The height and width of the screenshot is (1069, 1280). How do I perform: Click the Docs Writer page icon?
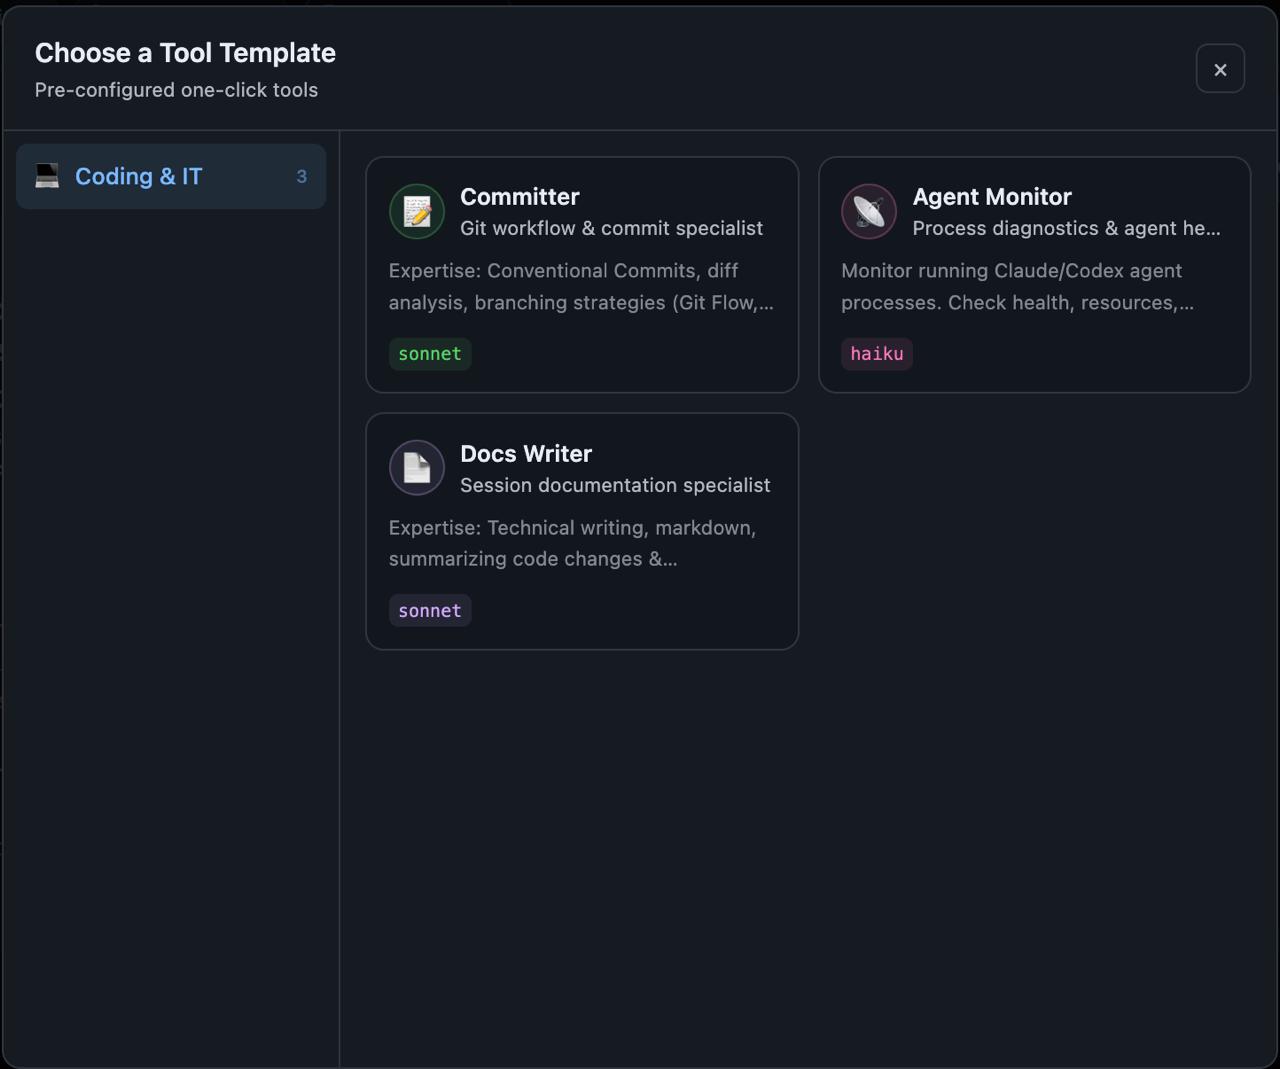click(417, 468)
